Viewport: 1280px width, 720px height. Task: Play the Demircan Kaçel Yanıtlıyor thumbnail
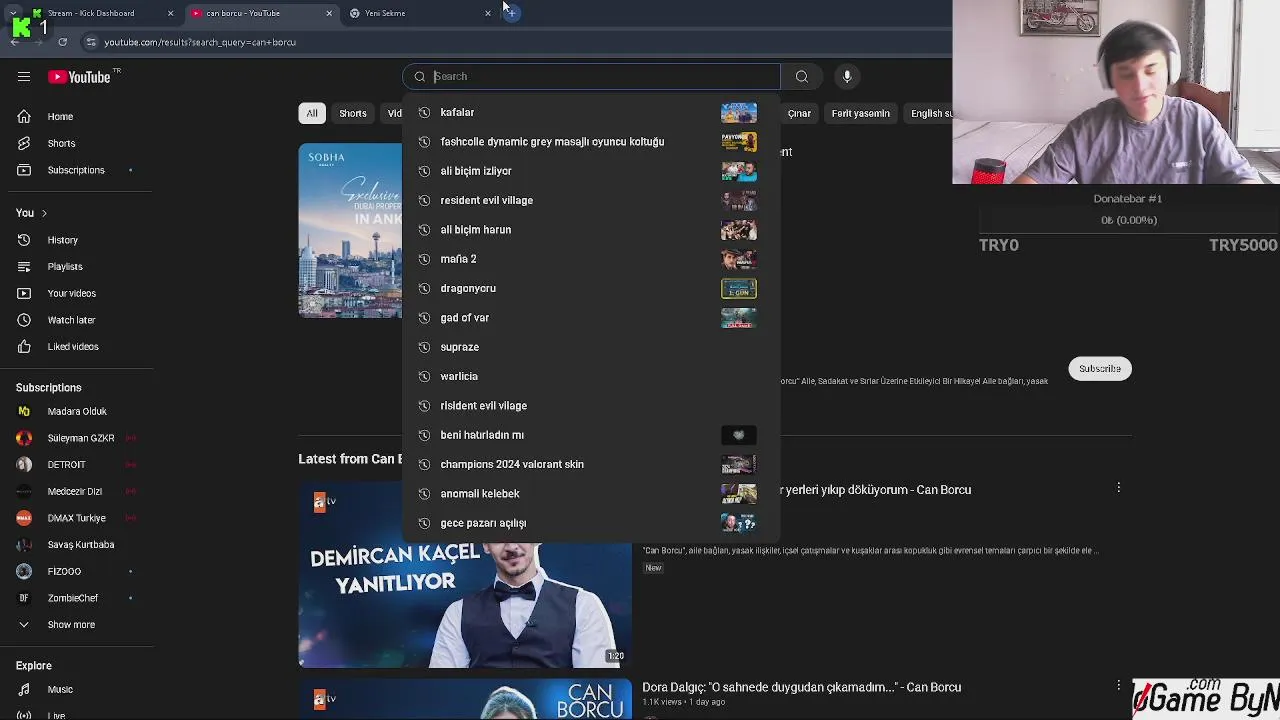point(465,575)
